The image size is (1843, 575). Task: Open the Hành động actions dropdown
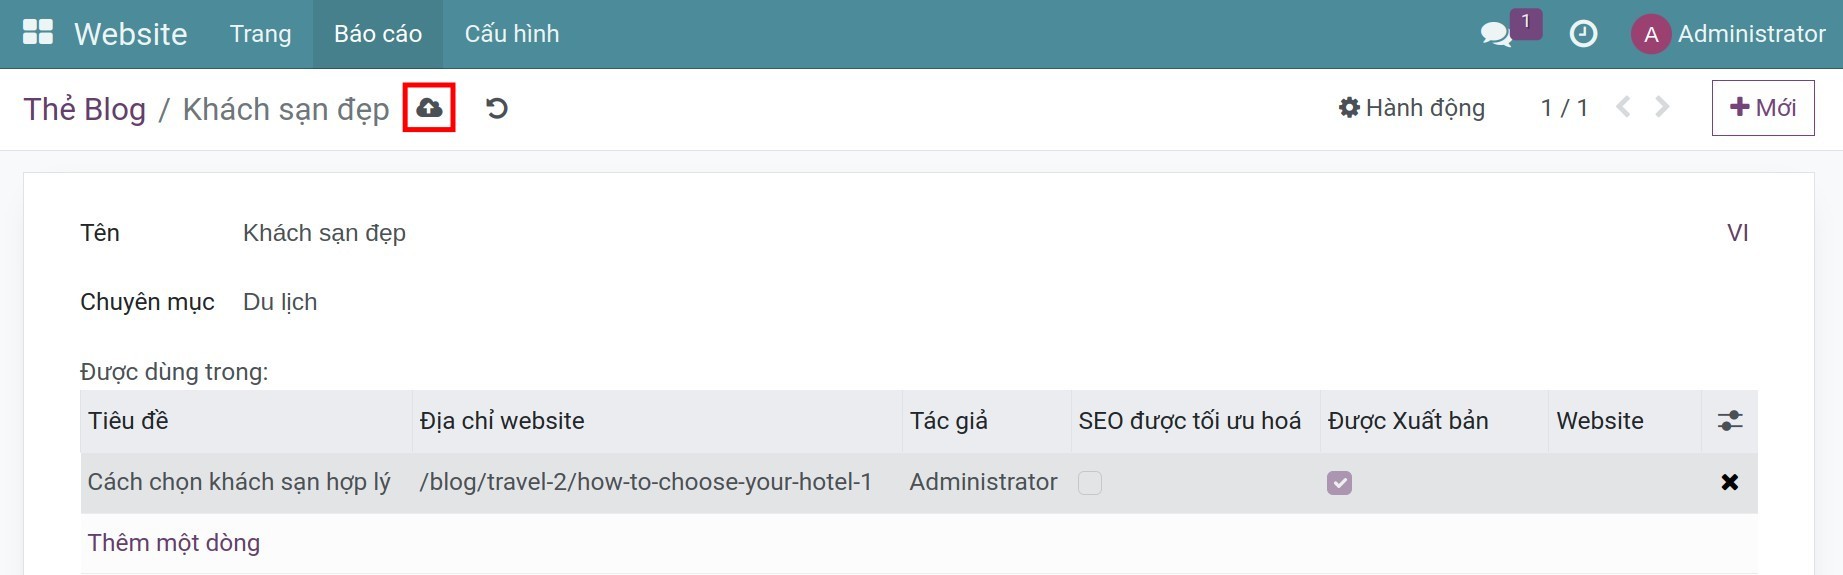(x=1412, y=108)
